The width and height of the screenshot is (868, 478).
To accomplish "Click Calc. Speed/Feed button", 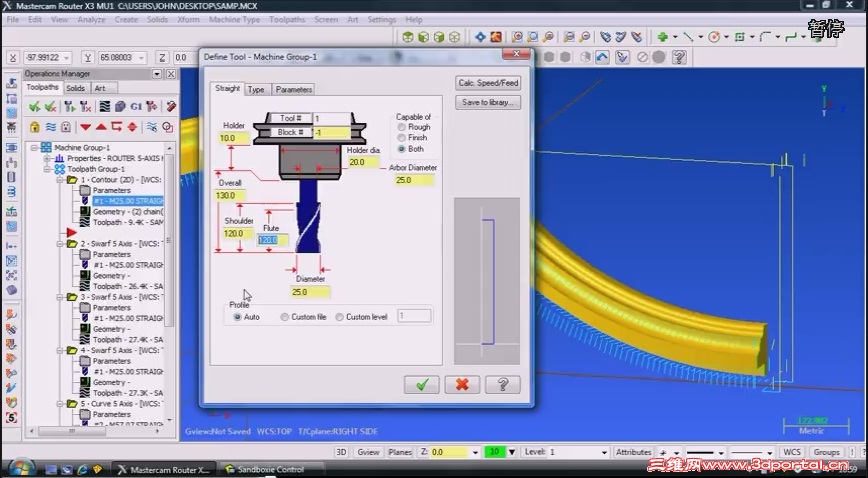I will pos(488,83).
